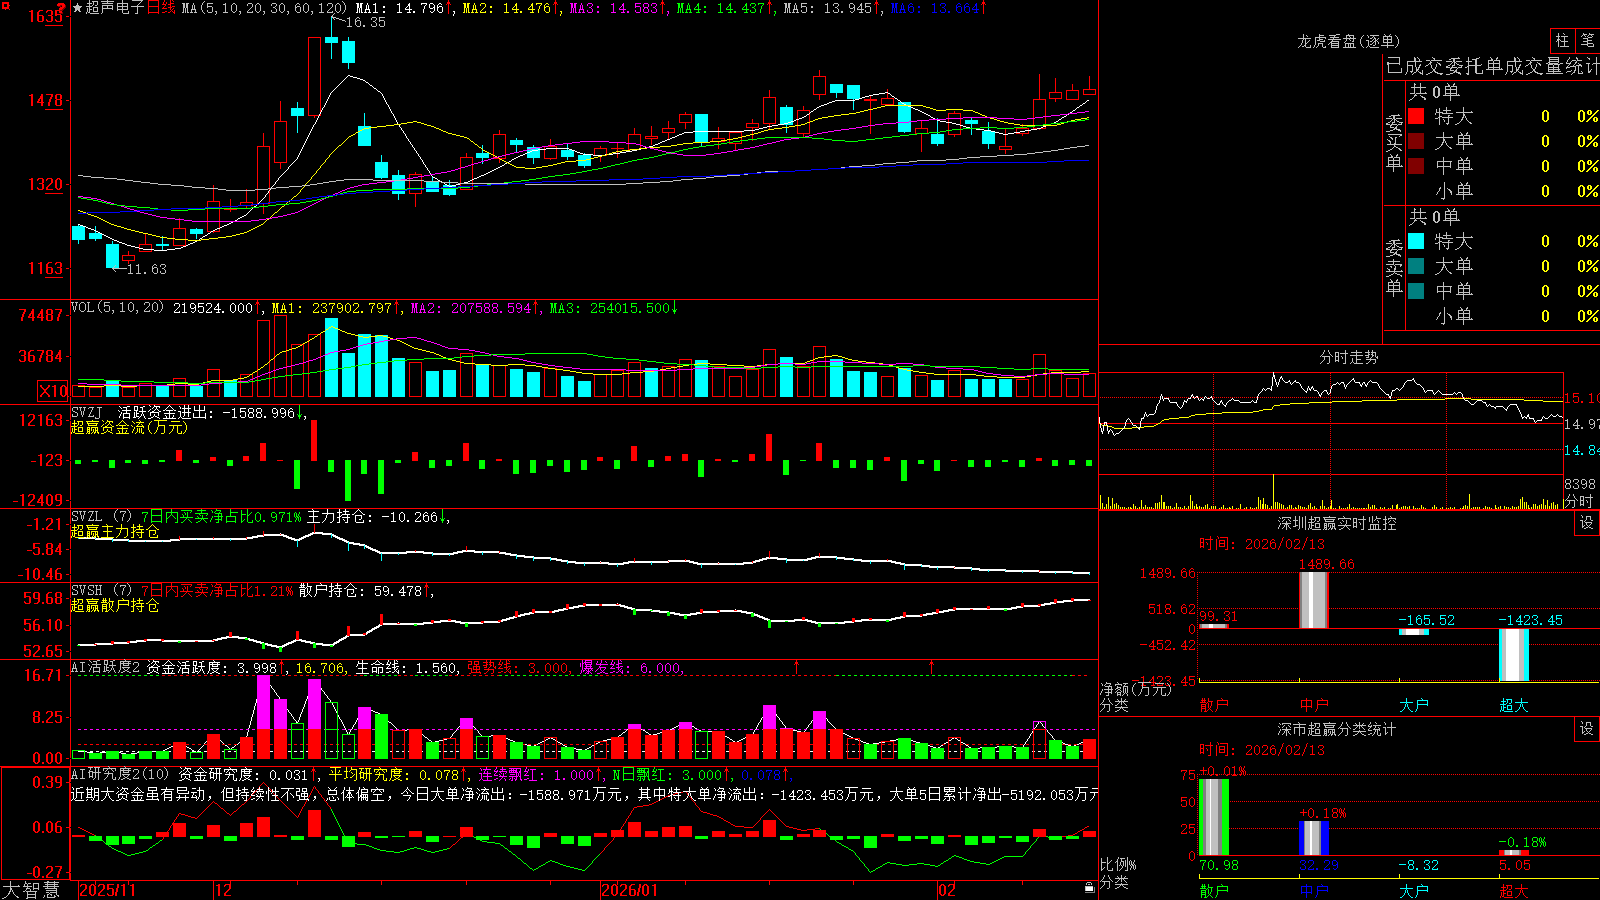Click the -1423.45 超大 bar in realtime monitor
The width and height of the screenshot is (1600, 900).
[1513, 655]
